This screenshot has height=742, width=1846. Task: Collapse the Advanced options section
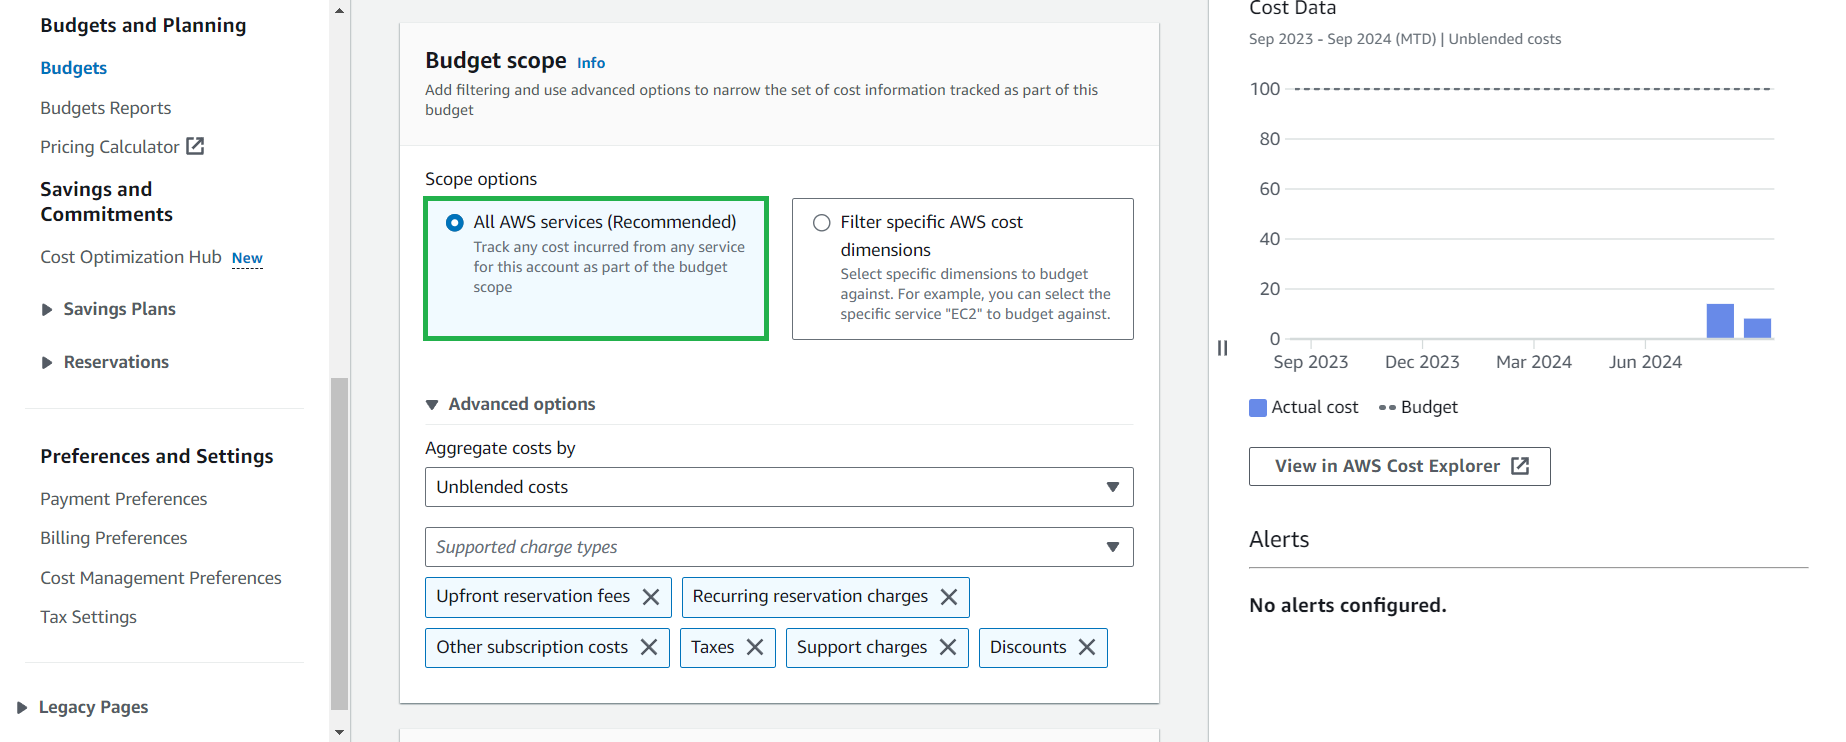point(510,404)
